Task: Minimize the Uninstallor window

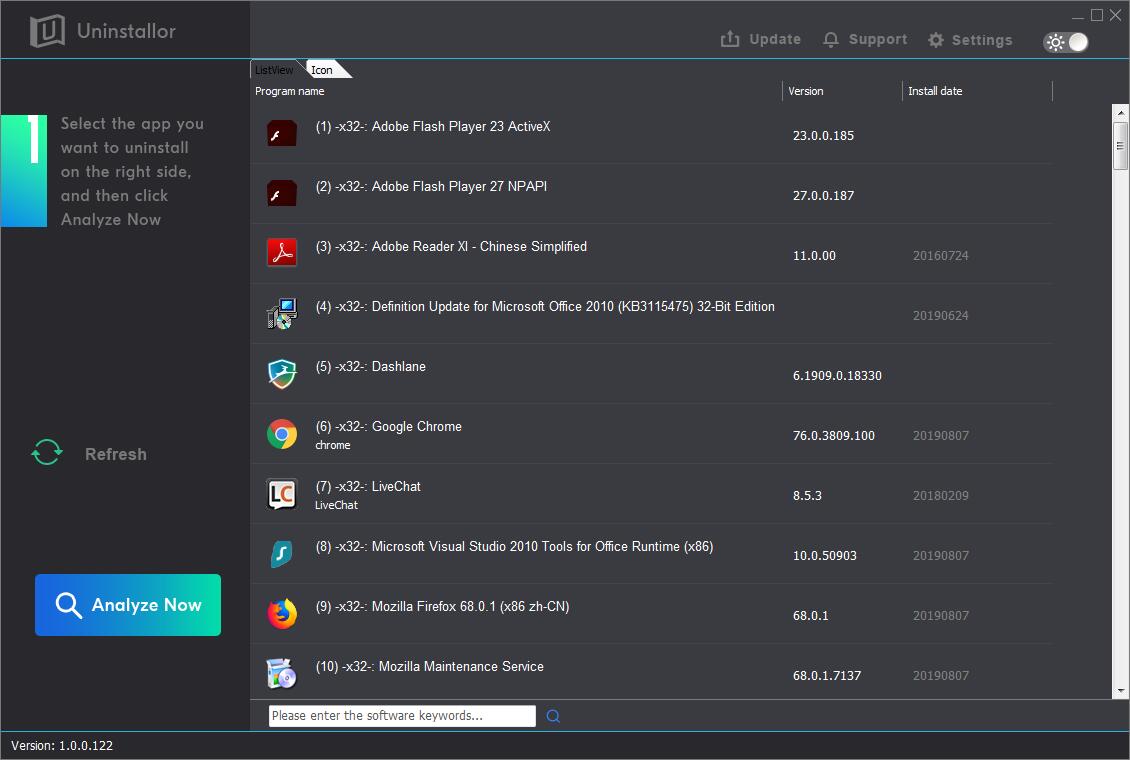Action: click(x=1078, y=16)
